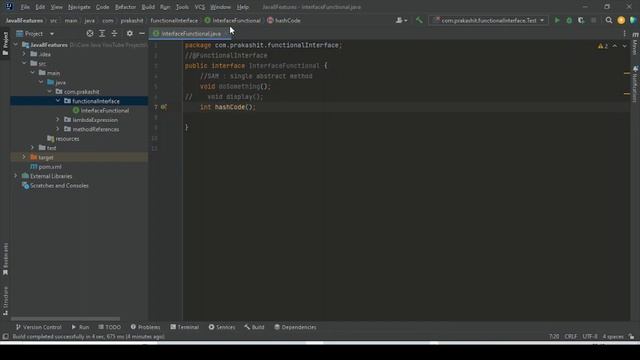Expand the .idea folder
Screen dimensions: 640x360
[x=24, y=54]
